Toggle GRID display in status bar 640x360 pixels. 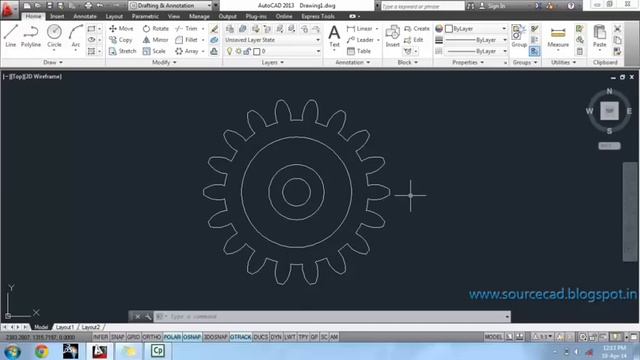click(133, 337)
